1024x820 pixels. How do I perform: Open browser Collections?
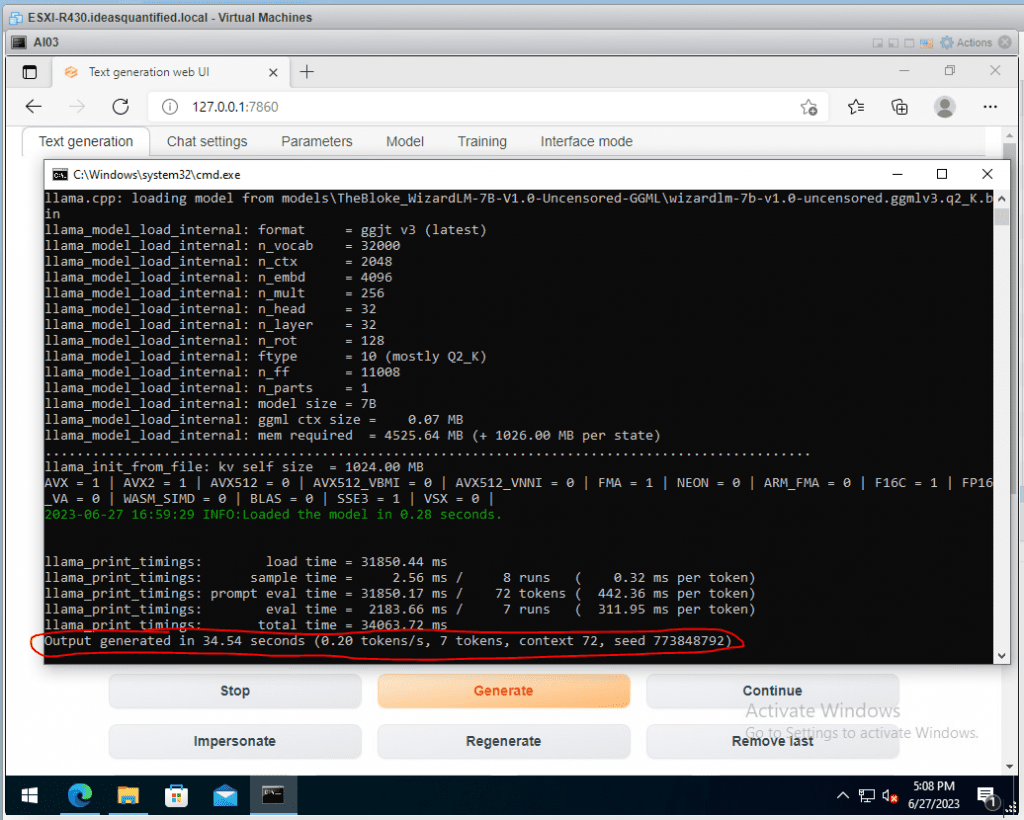[900, 106]
